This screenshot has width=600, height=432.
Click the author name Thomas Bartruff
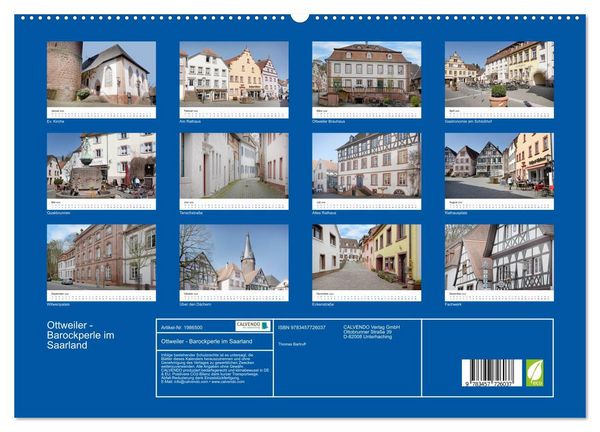(292, 344)
